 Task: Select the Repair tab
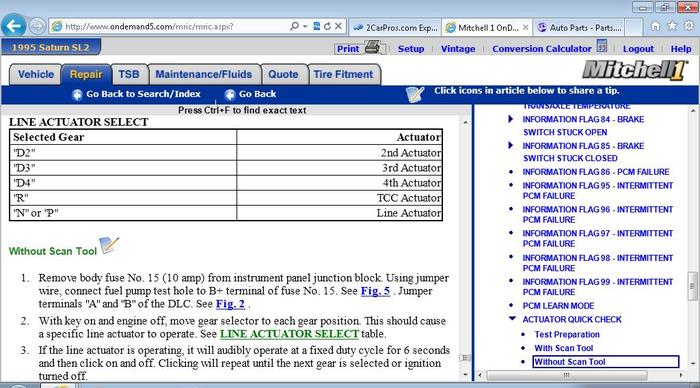point(86,75)
